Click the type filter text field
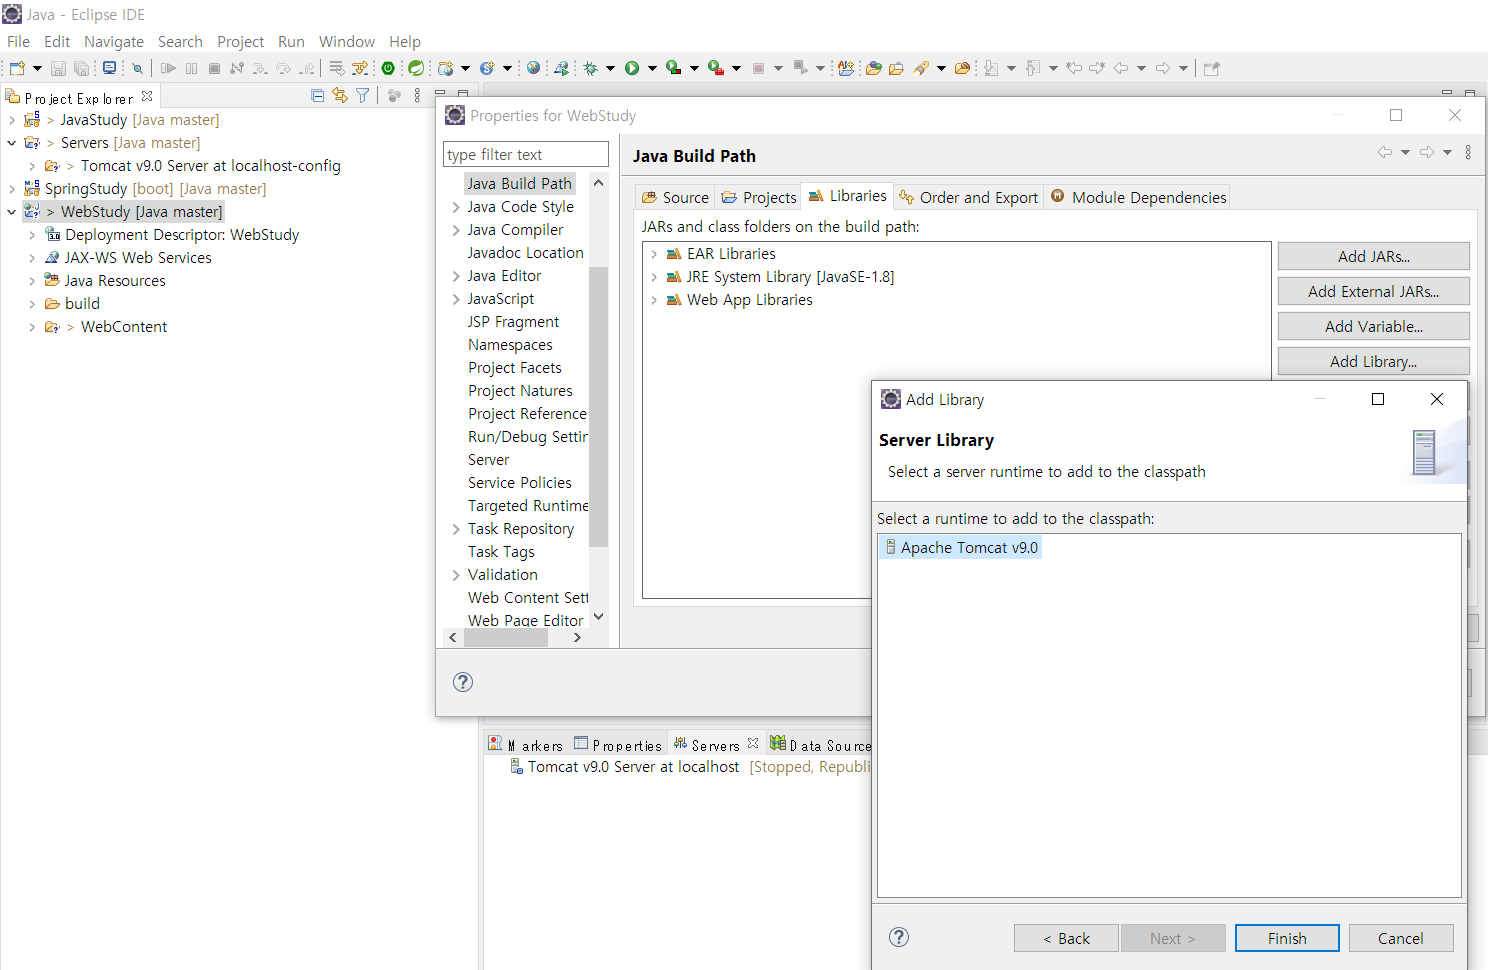Image resolution: width=1488 pixels, height=970 pixels. tap(526, 154)
